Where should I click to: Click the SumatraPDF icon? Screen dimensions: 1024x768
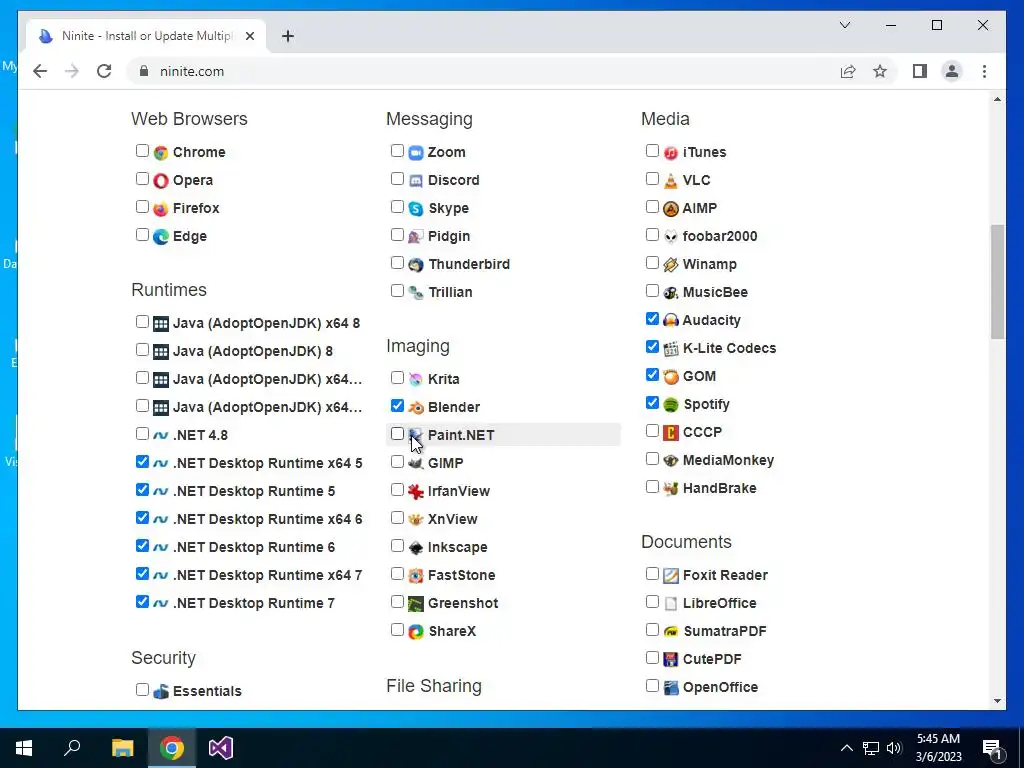pos(671,632)
